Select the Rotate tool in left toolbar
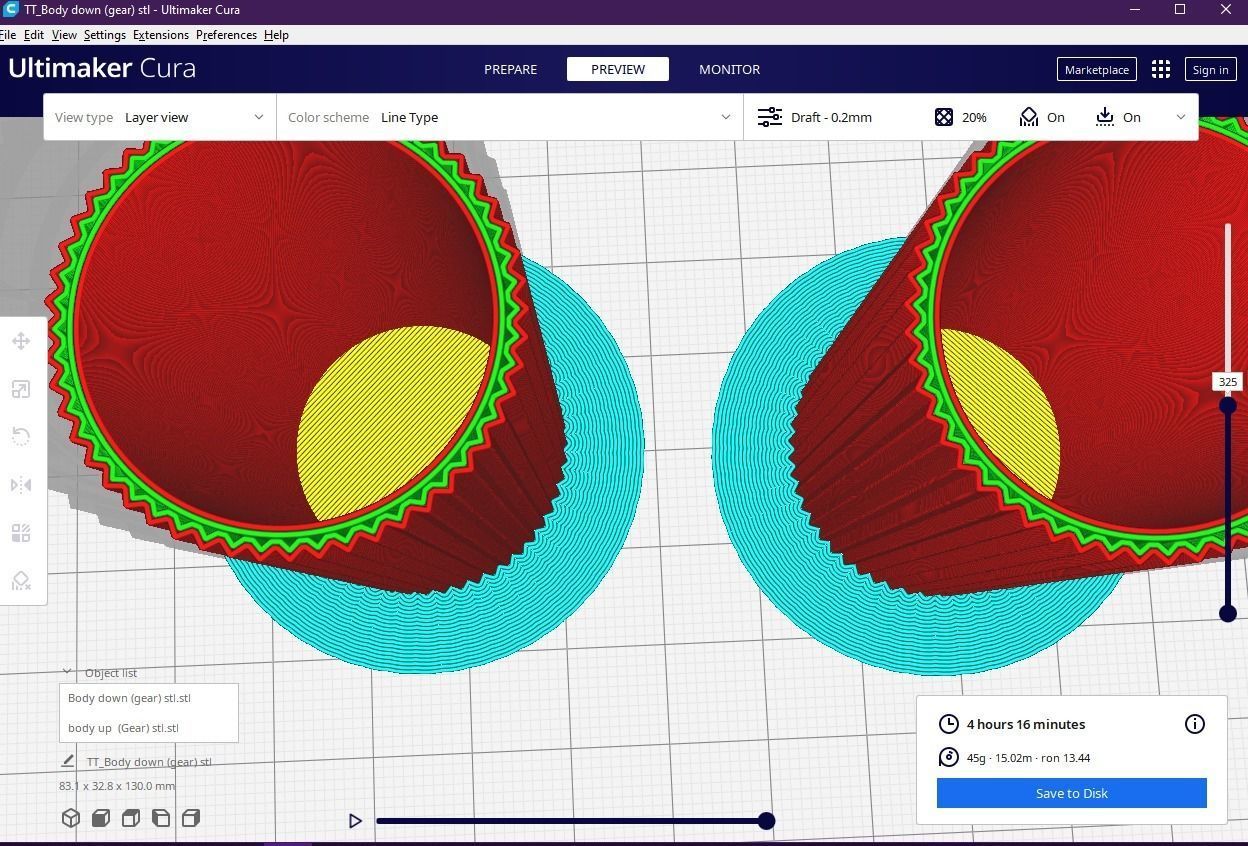The width and height of the screenshot is (1248, 846). 21,437
